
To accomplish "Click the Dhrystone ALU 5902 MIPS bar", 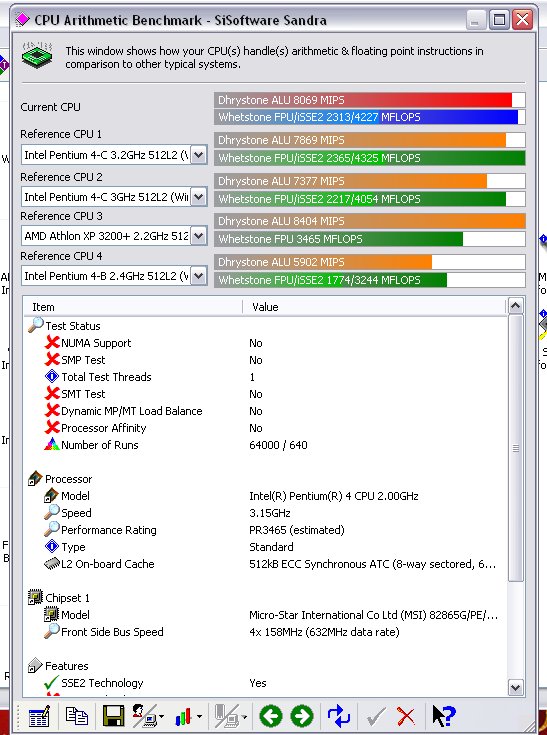I will click(x=370, y=262).
